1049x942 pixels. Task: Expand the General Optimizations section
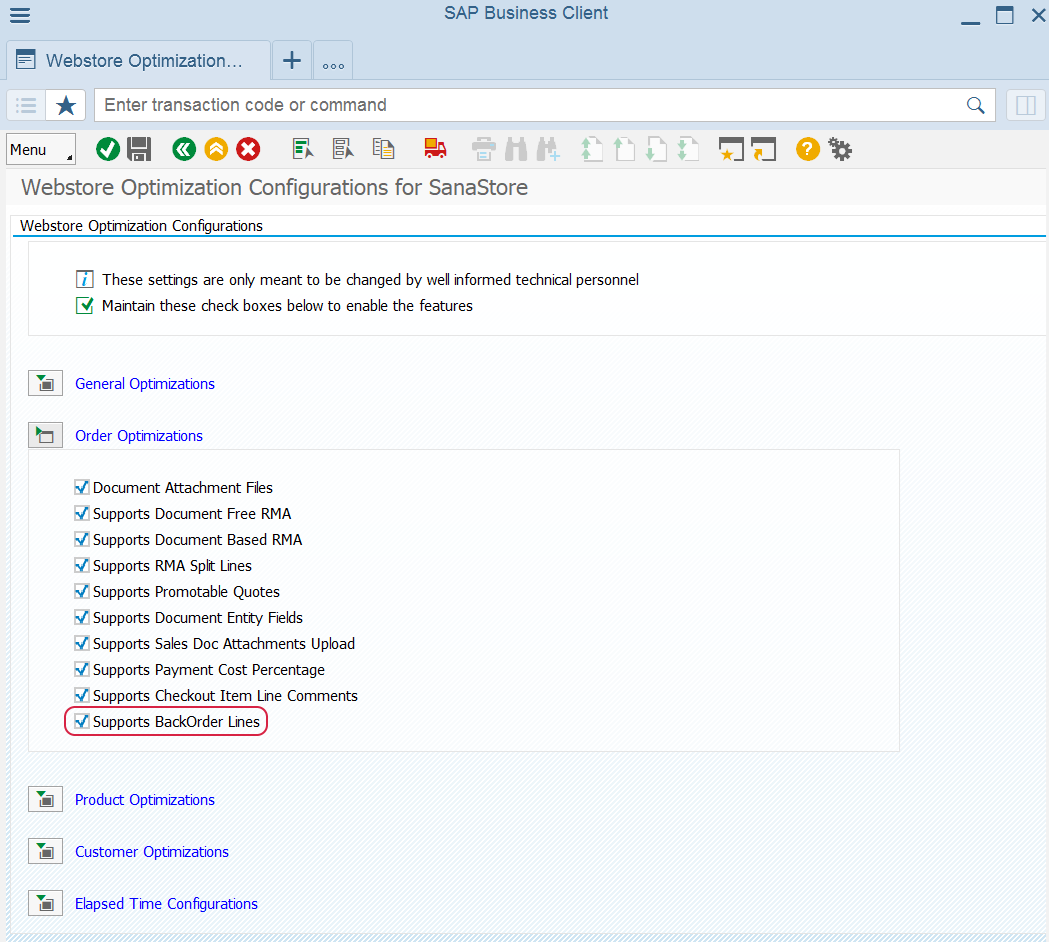(x=45, y=383)
